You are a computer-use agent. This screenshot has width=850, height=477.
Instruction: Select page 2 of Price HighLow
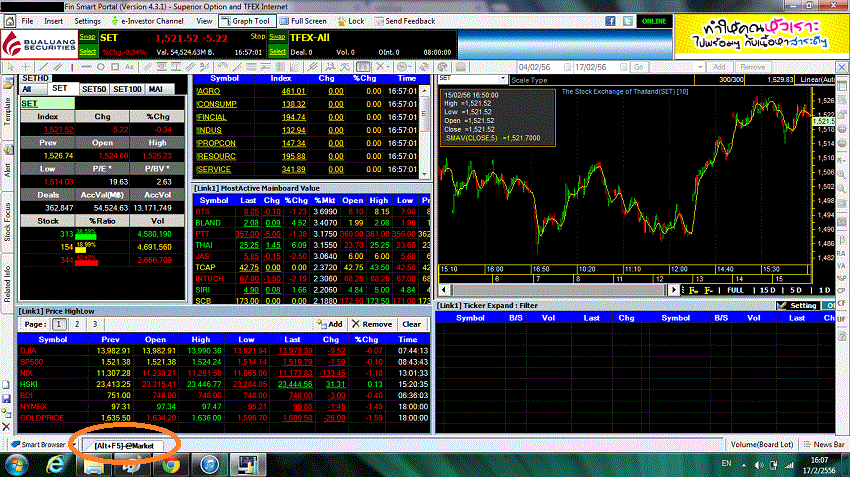[77, 324]
